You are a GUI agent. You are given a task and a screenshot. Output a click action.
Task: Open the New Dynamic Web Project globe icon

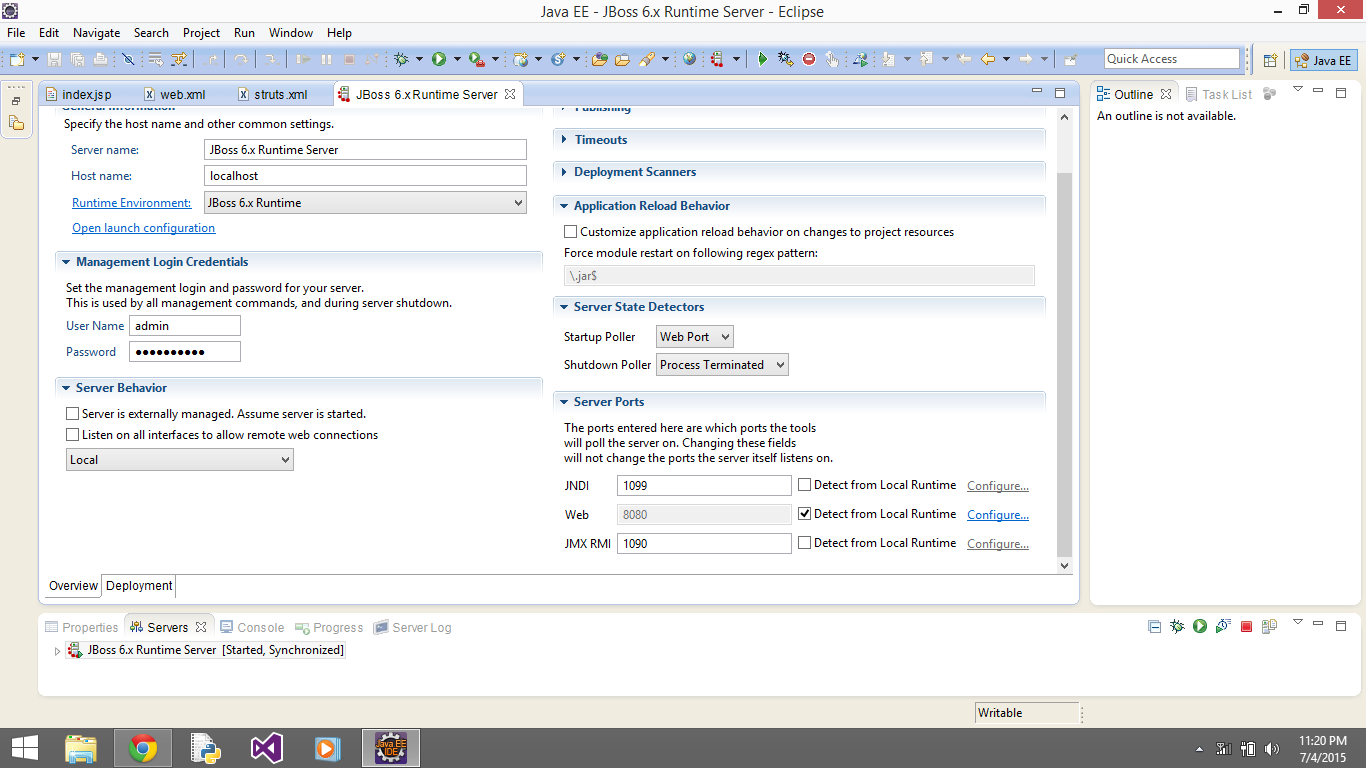(x=521, y=60)
